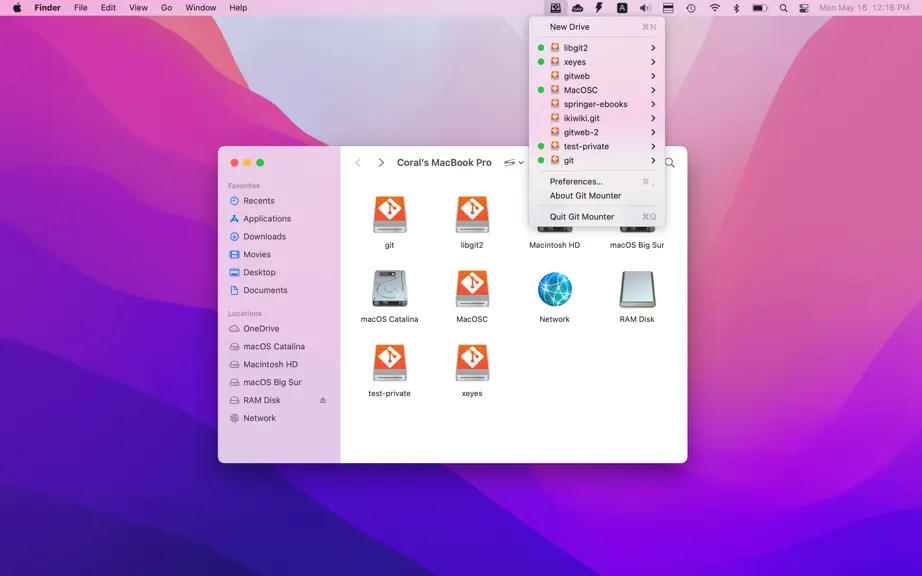
Task: Select About Git Mounter
Action: [597, 196]
